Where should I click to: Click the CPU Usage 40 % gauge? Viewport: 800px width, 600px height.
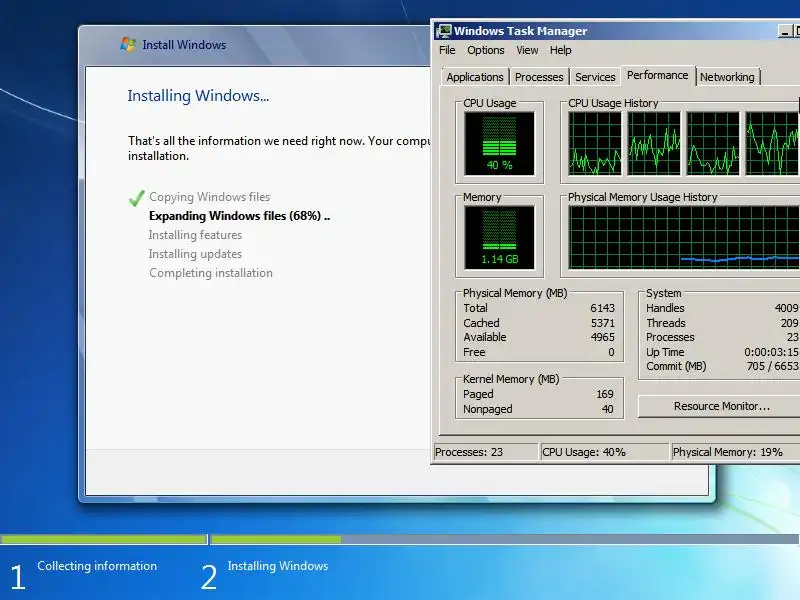[x=499, y=144]
